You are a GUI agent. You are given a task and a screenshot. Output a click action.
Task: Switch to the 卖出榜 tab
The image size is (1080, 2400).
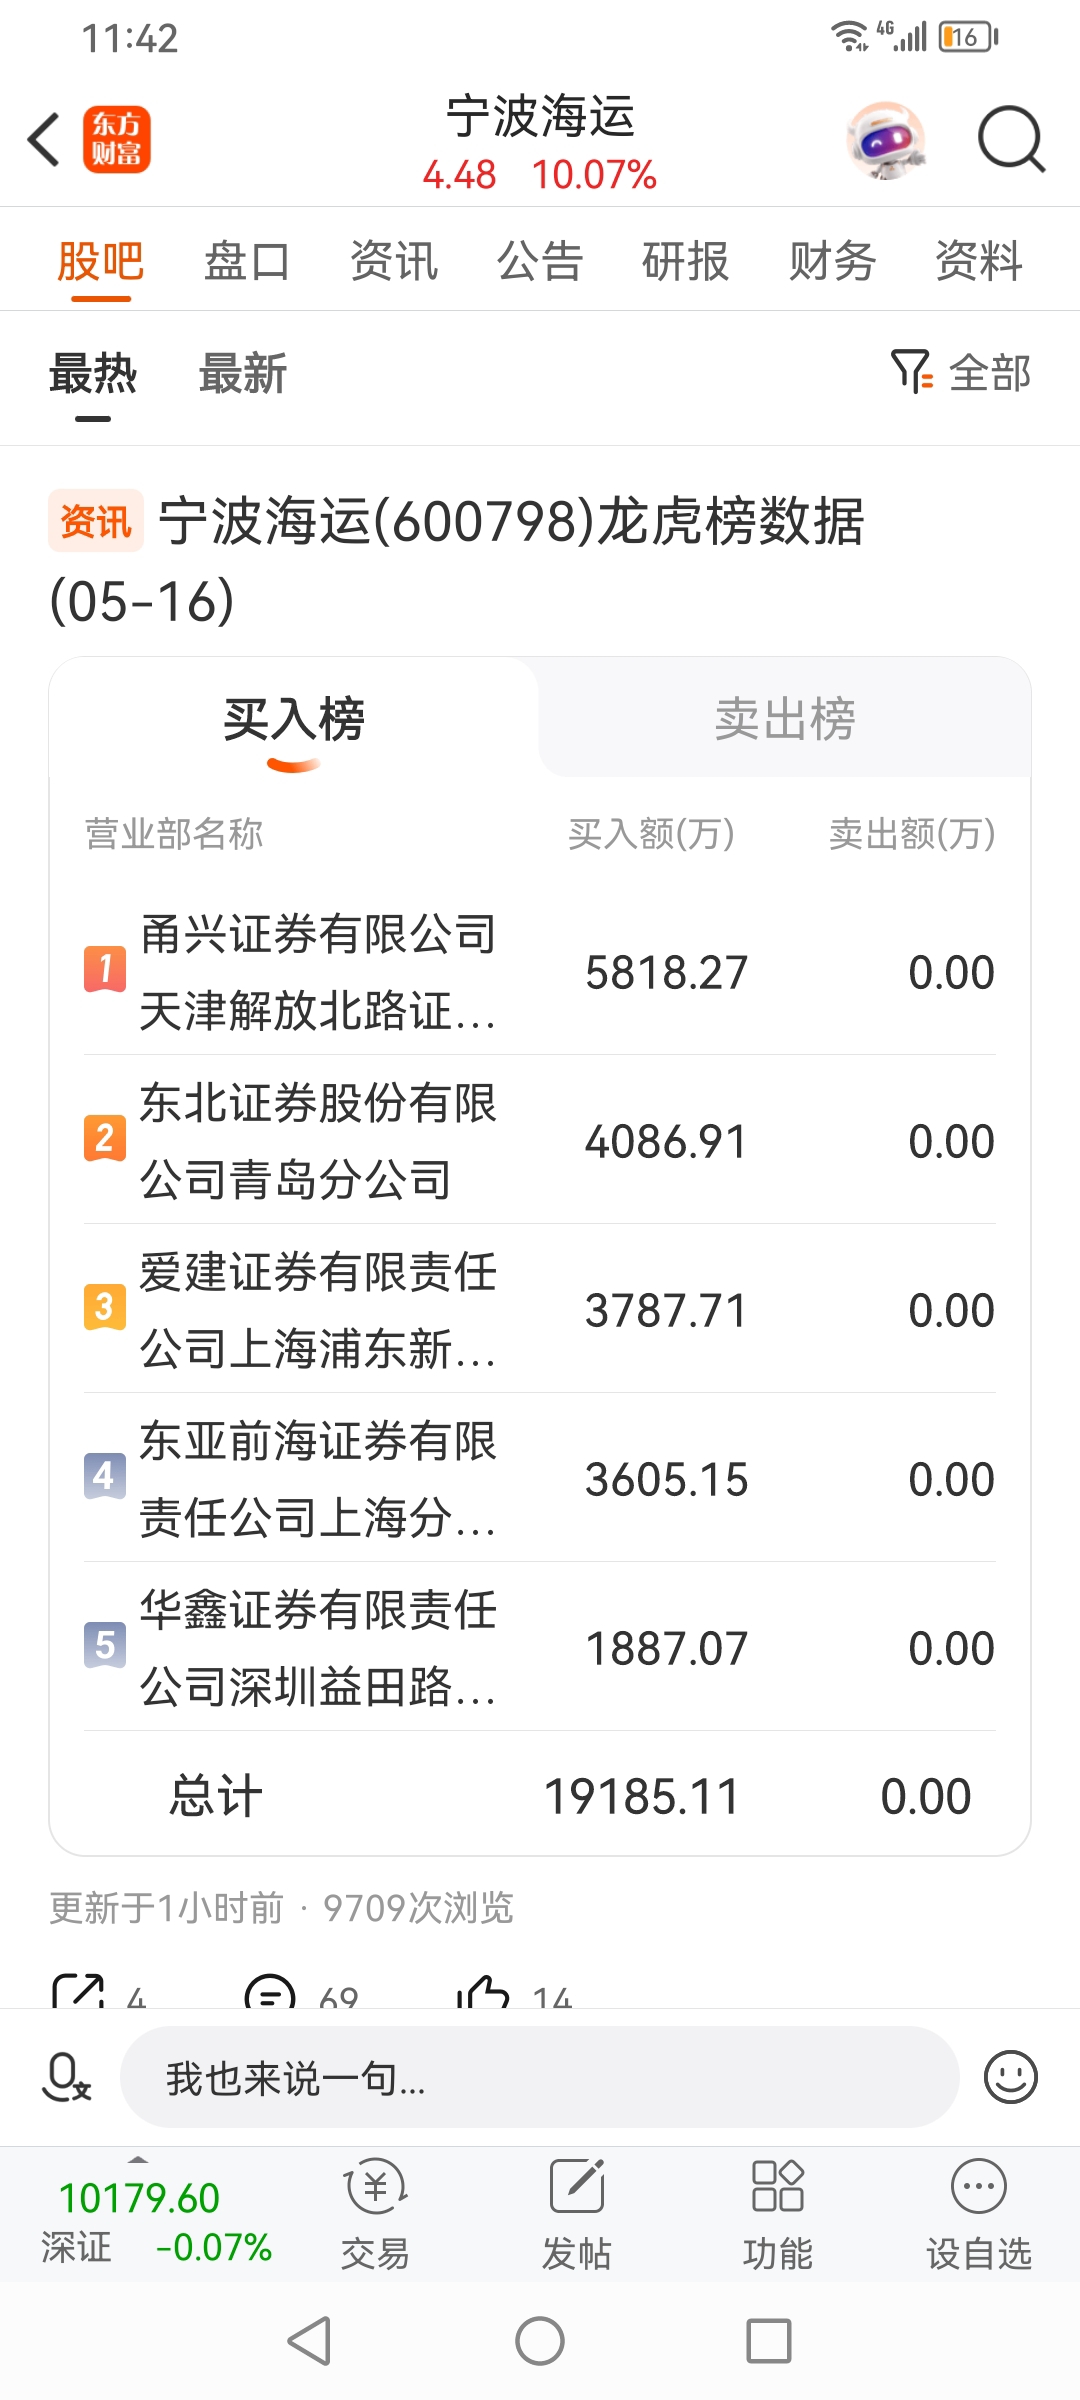[785, 718]
